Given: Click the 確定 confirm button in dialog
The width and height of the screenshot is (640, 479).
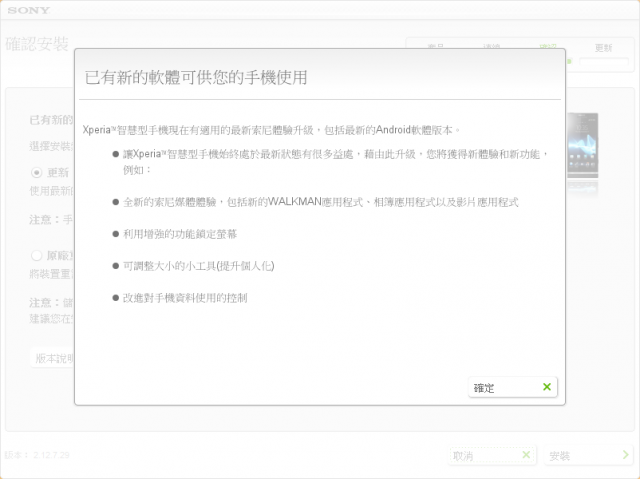Looking at the screenshot, I should tap(512, 387).
